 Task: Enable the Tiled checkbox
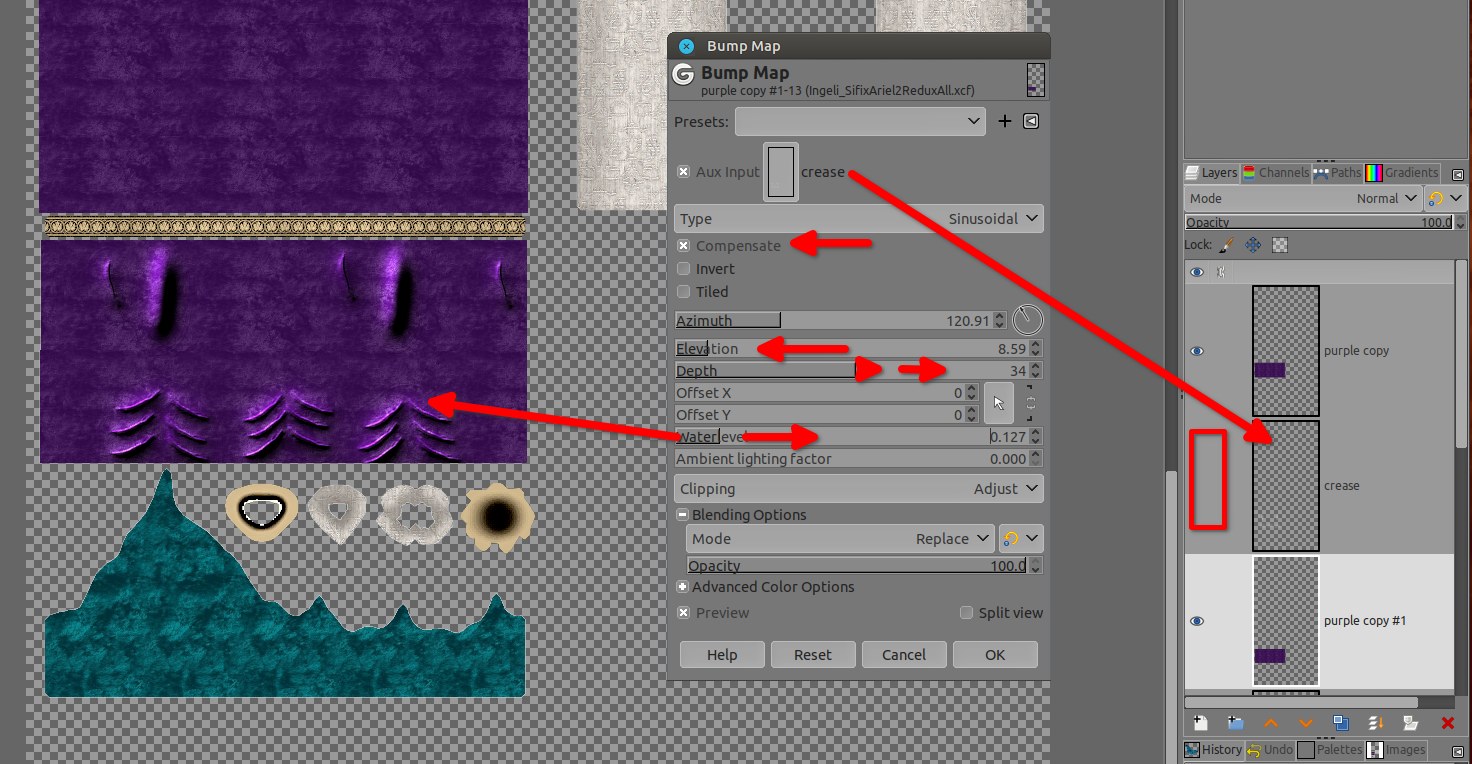click(684, 292)
